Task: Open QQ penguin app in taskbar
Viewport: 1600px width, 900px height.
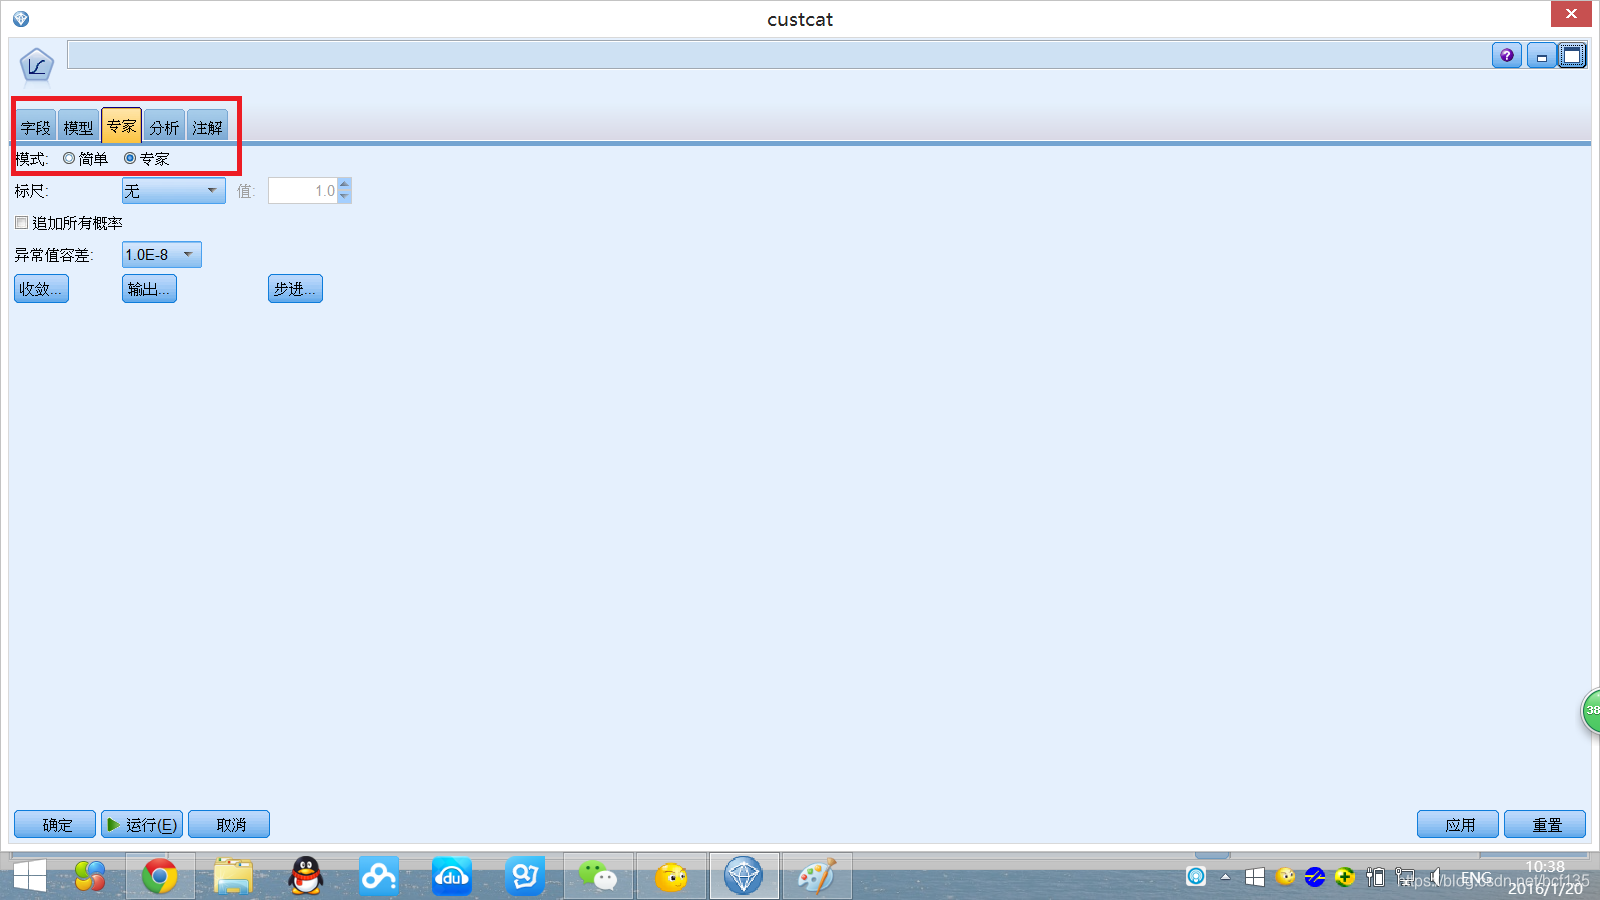Action: point(306,877)
